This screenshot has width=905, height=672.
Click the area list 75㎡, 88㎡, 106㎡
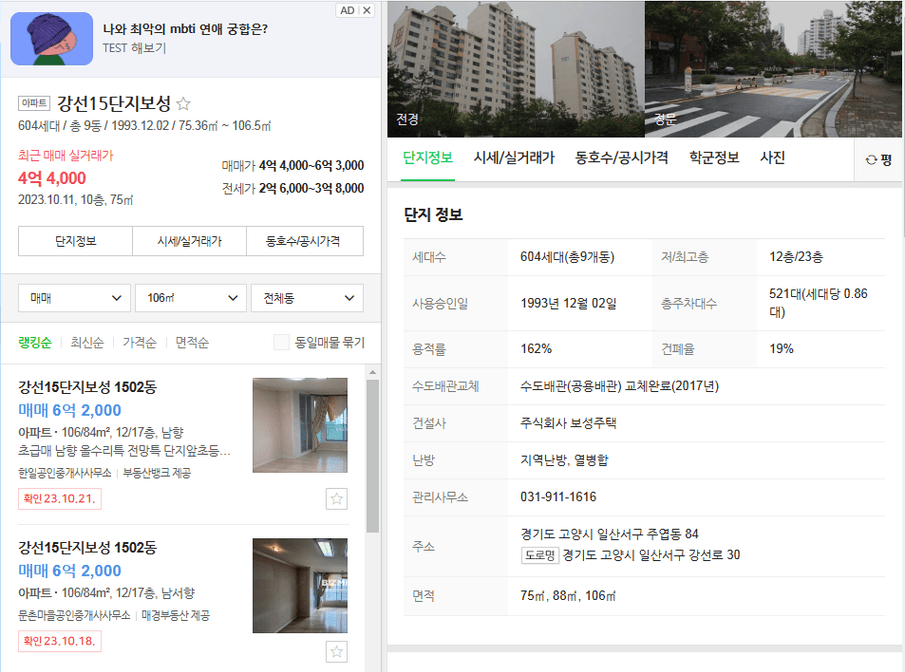click(568, 596)
